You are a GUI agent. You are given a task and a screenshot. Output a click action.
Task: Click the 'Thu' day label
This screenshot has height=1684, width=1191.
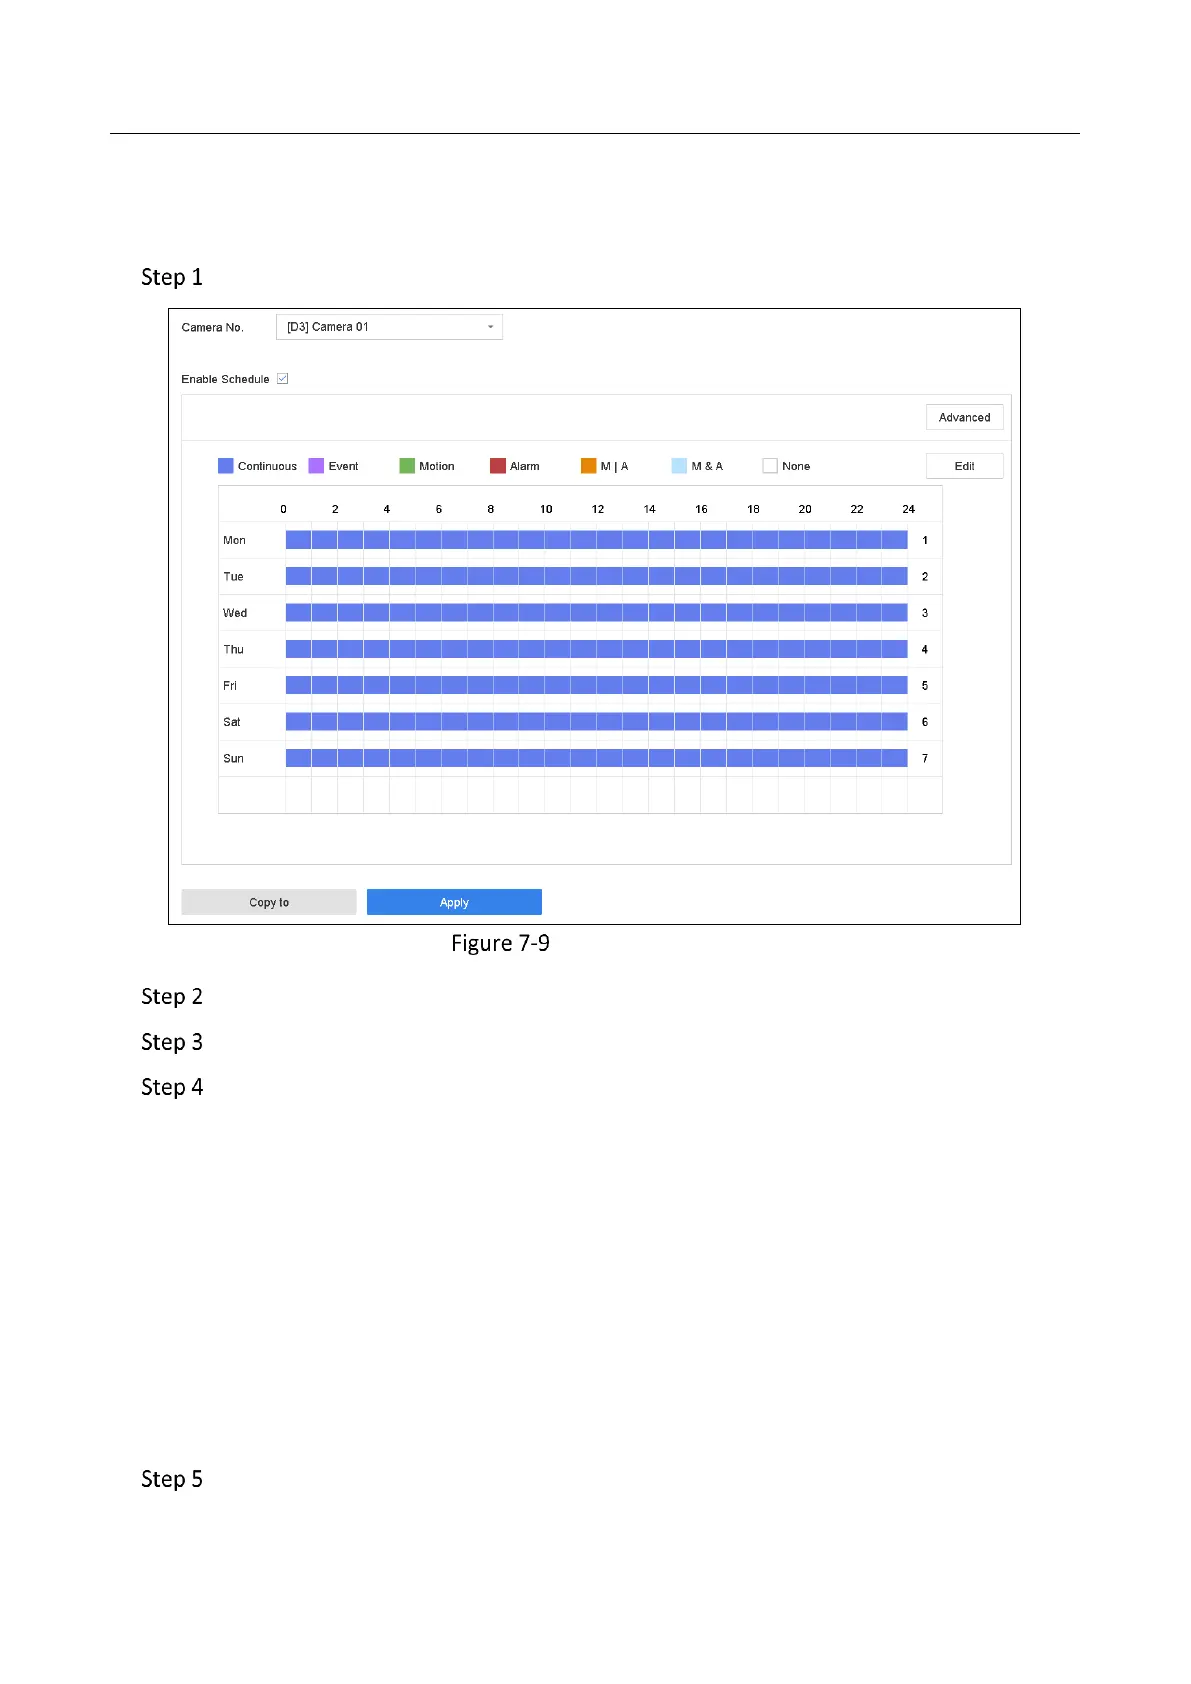(233, 649)
